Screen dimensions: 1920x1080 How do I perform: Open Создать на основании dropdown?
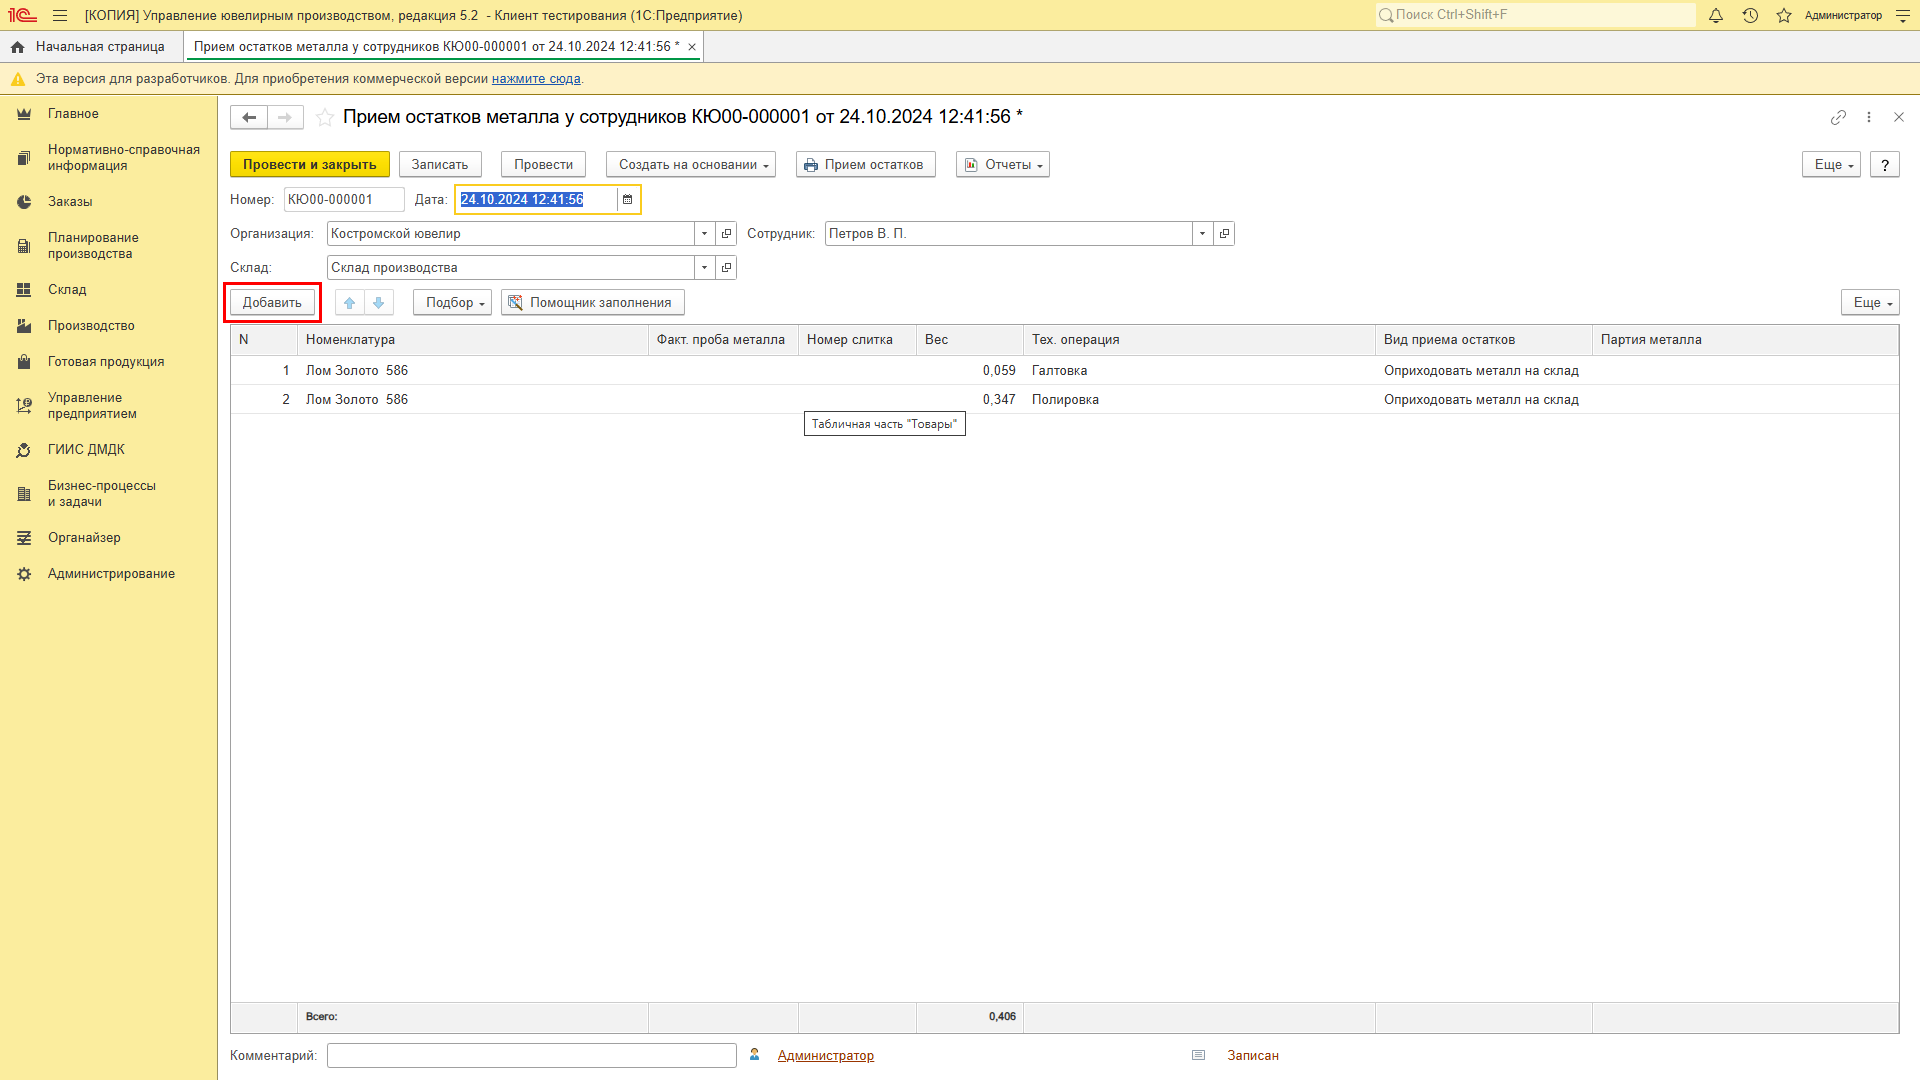pyautogui.click(x=691, y=165)
